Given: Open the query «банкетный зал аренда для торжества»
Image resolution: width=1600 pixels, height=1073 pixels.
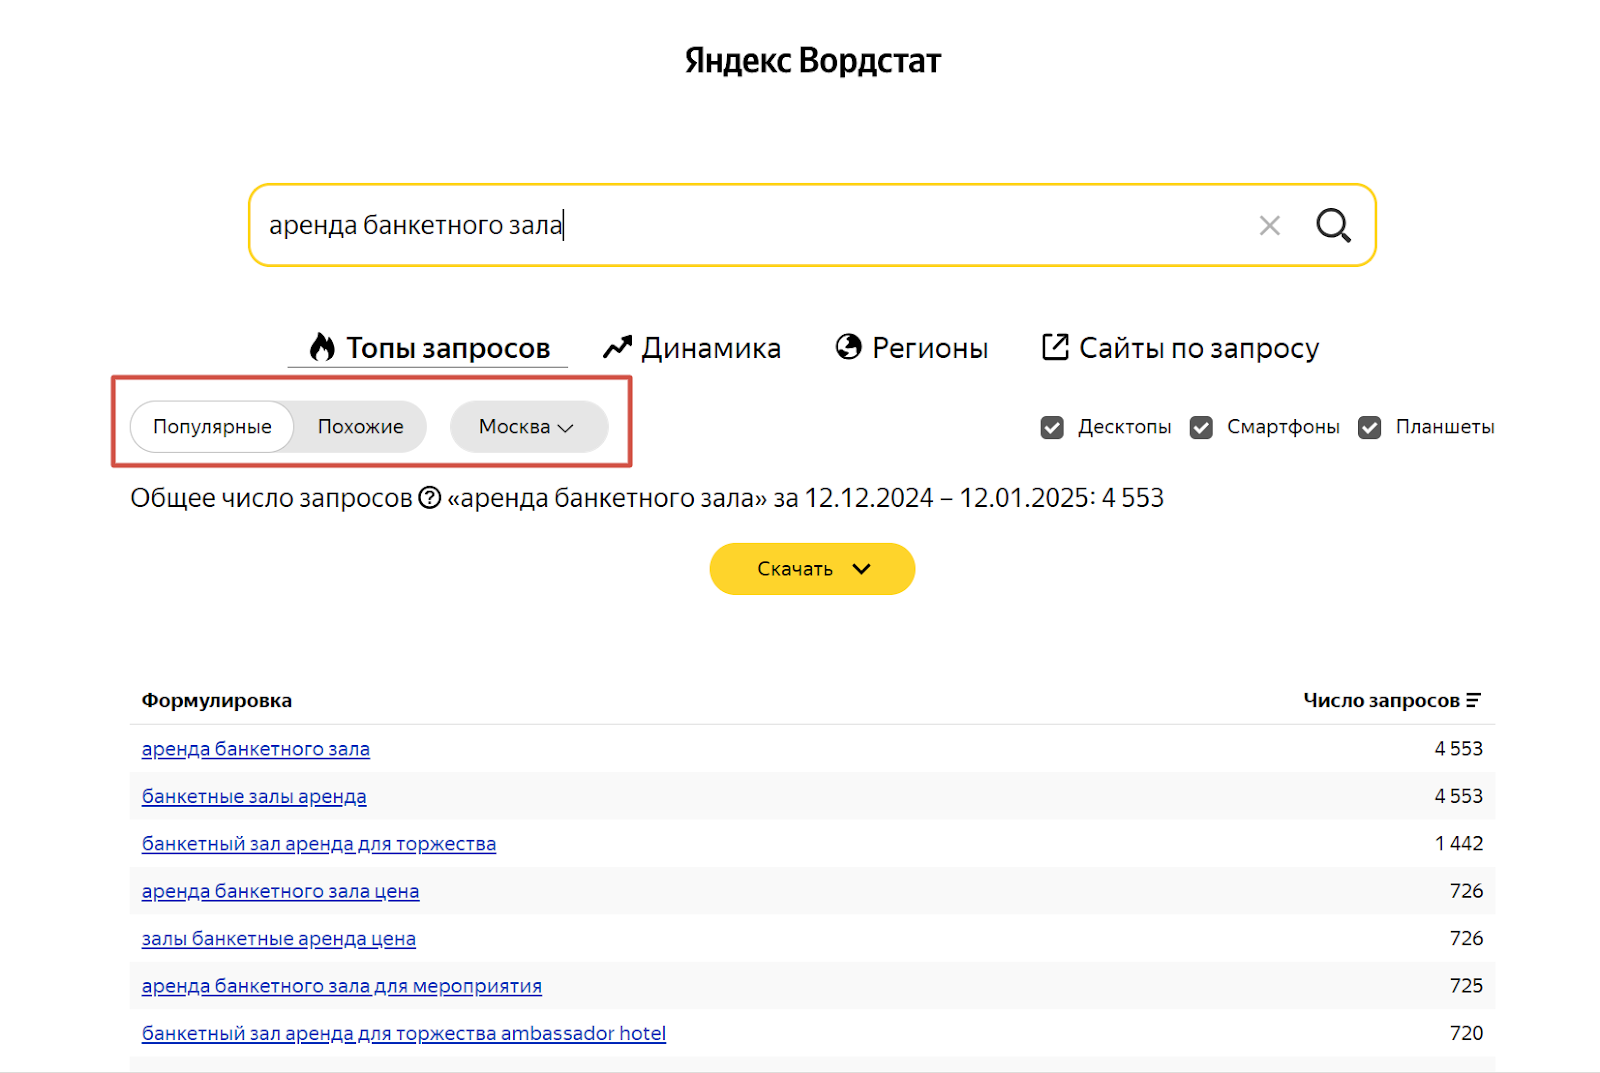Looking at the screenshot, I should pyautogui.click(x=317, y=843).
